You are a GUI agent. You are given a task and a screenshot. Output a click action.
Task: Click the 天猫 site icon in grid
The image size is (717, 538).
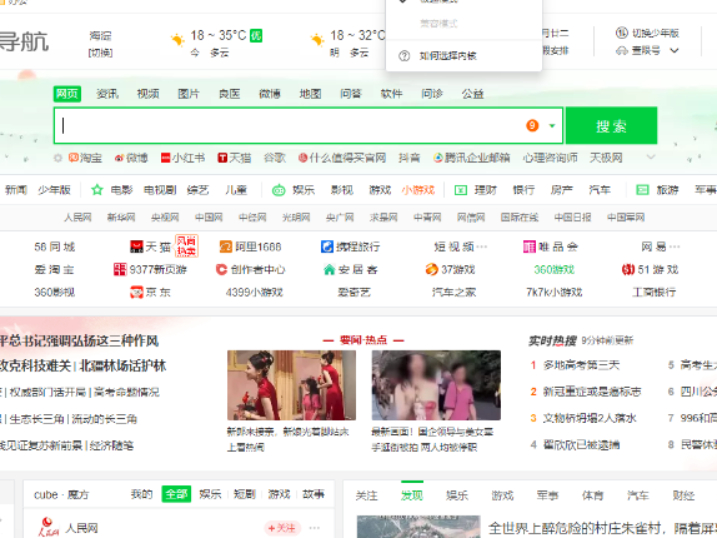137,247
